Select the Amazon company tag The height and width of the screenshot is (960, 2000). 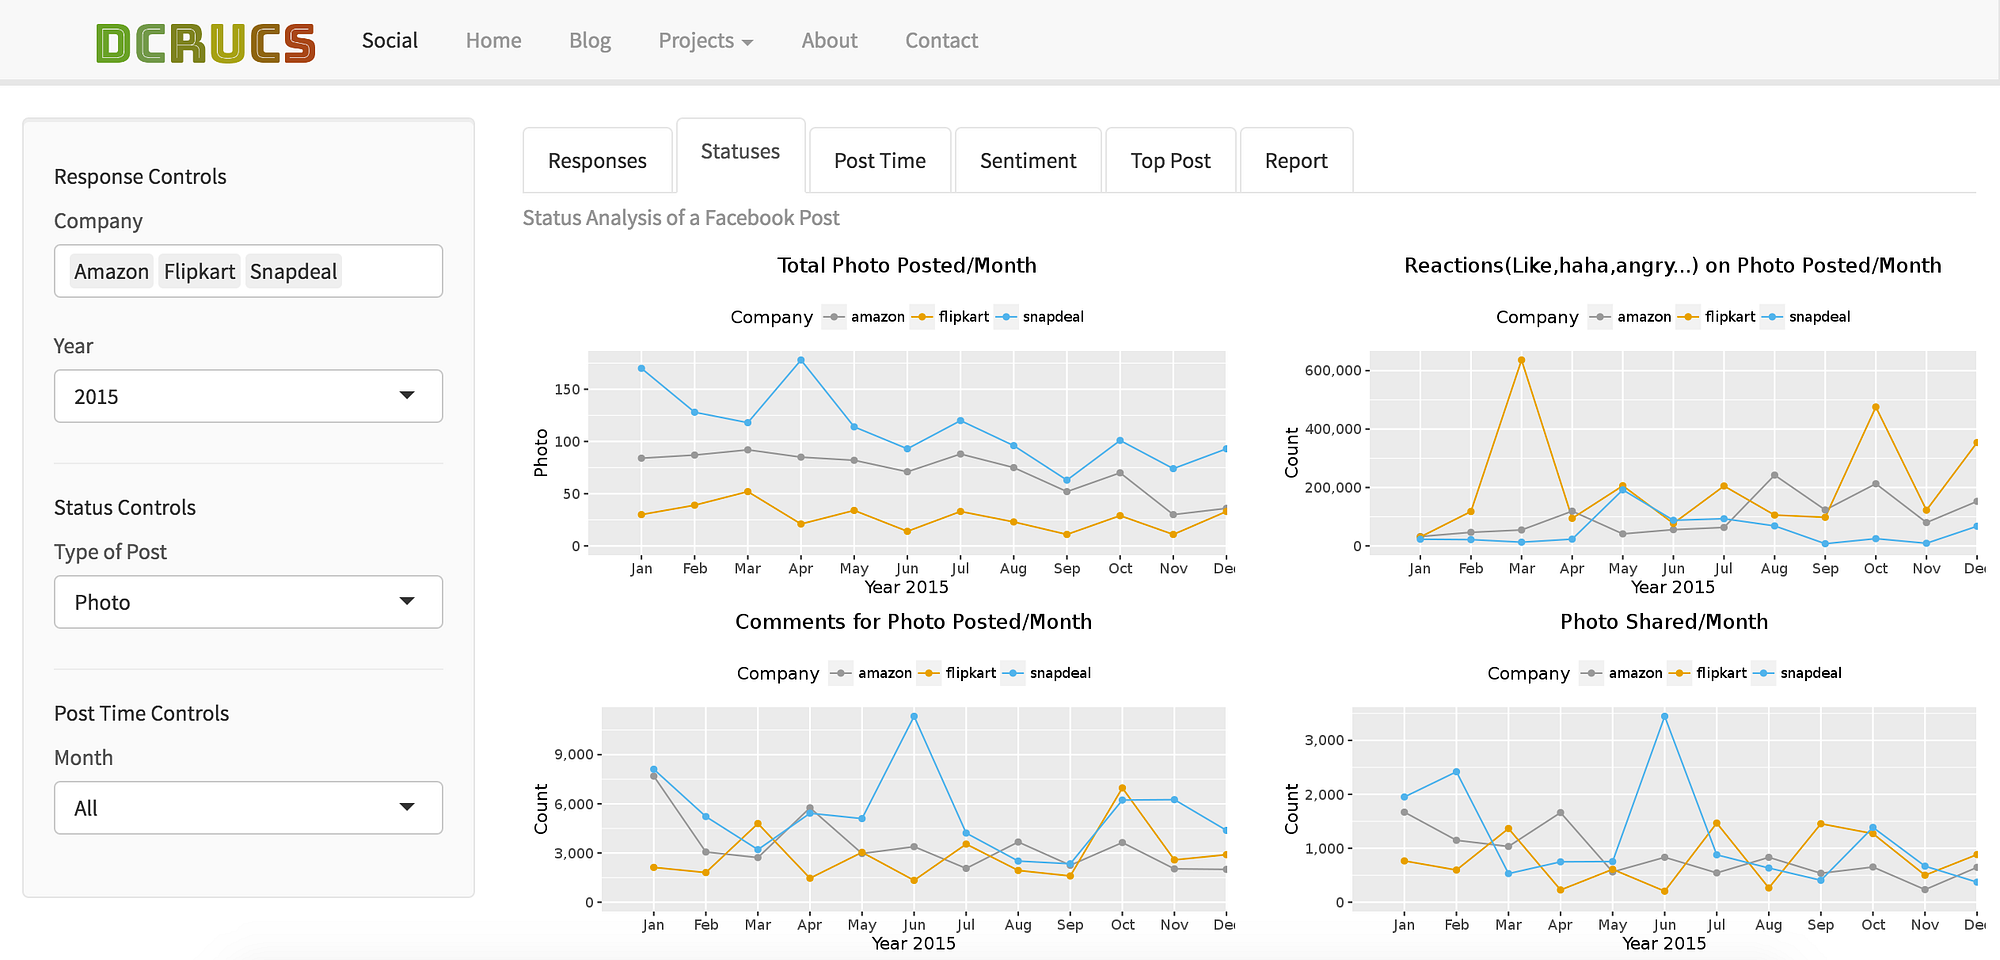pos(111,272)
